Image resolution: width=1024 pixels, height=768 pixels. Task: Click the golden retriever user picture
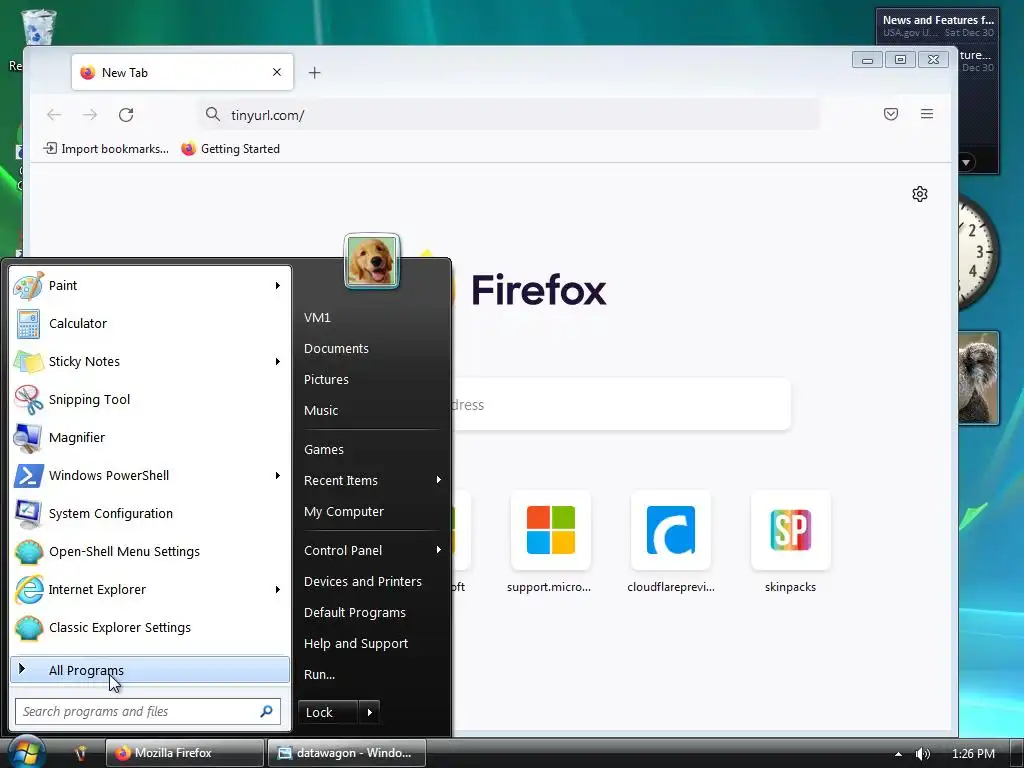(372, 261)
